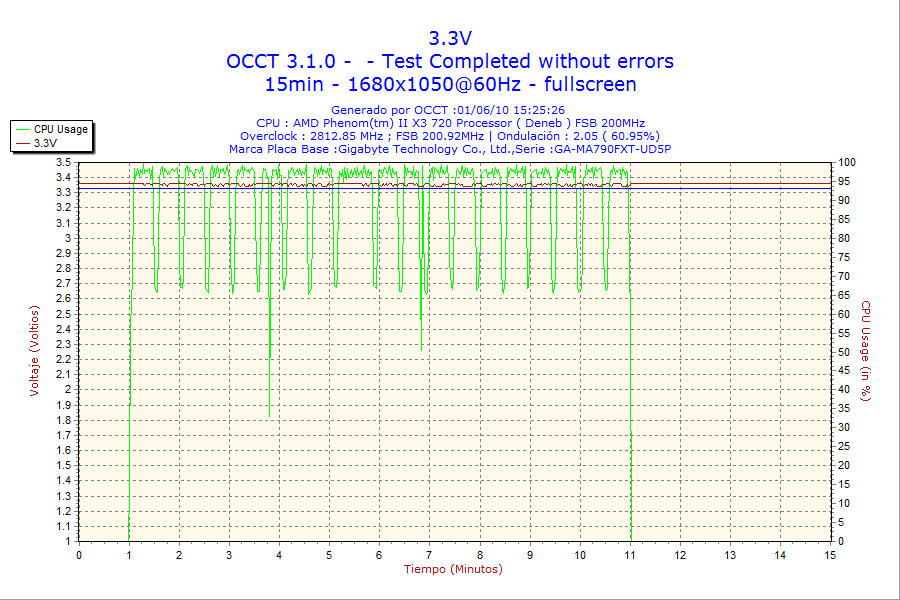Click the 3.5 value on voltage axis
Screen dimensions: 900x600
(63, 162)
